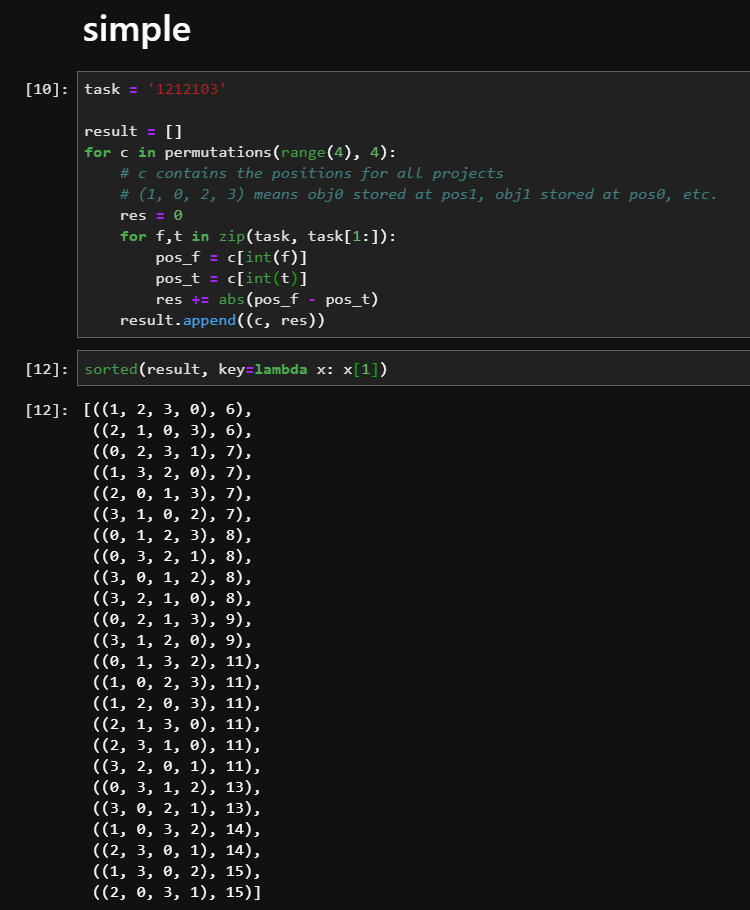
Task: Click the "simple" markdown heading
Action: 136,30
